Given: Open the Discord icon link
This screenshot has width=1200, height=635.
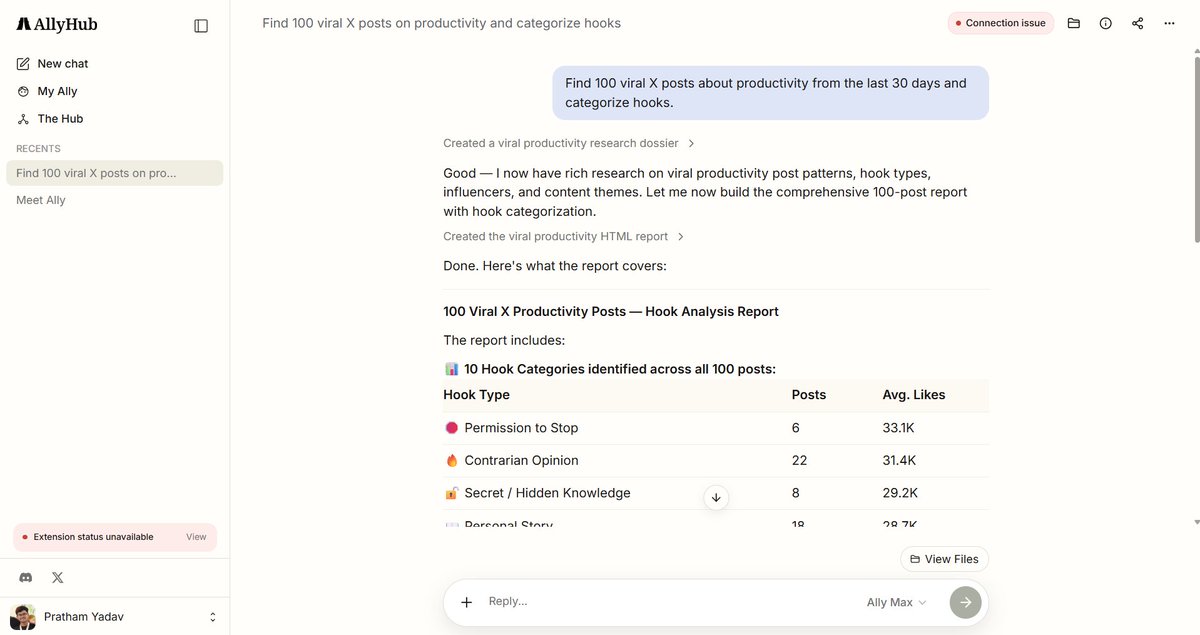Looking at the screenshot, I should pos(26,577).
